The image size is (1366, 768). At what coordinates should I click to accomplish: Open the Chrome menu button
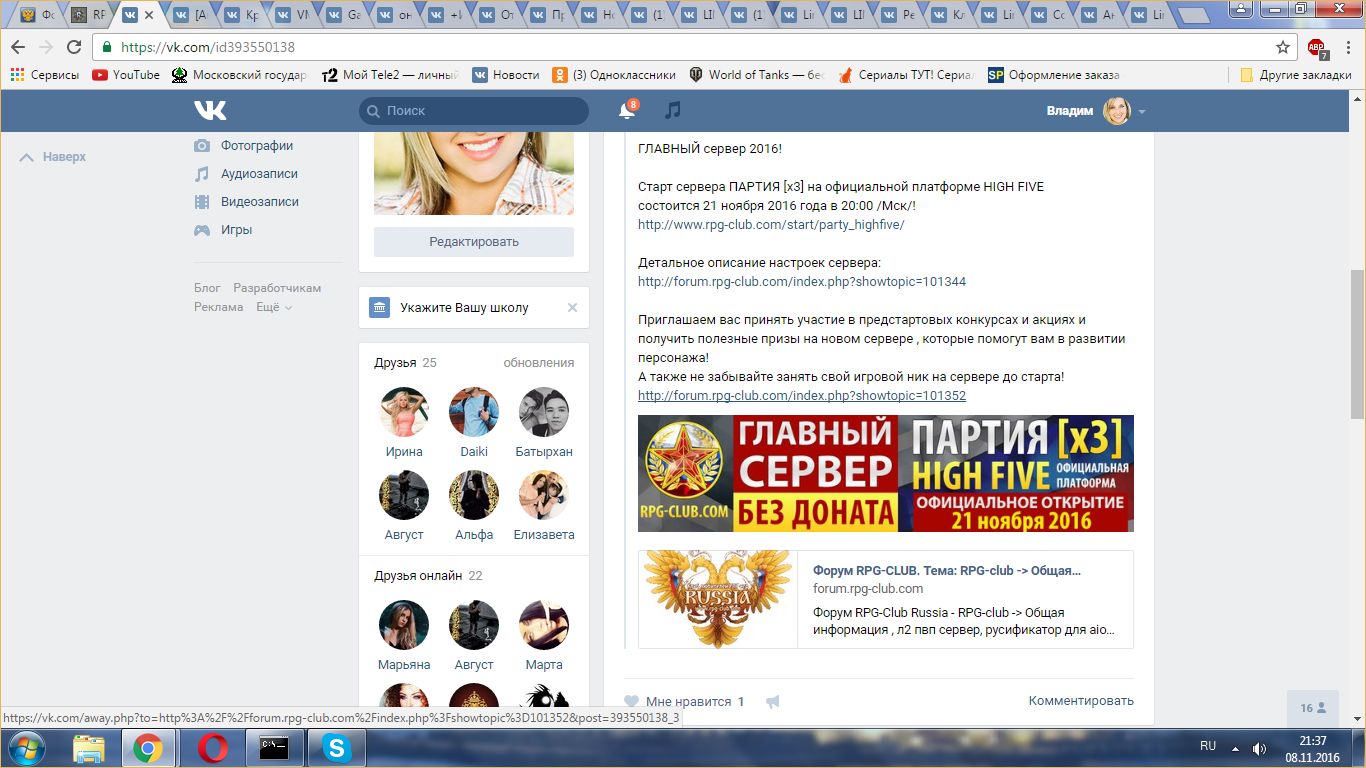coord(1347,47)
